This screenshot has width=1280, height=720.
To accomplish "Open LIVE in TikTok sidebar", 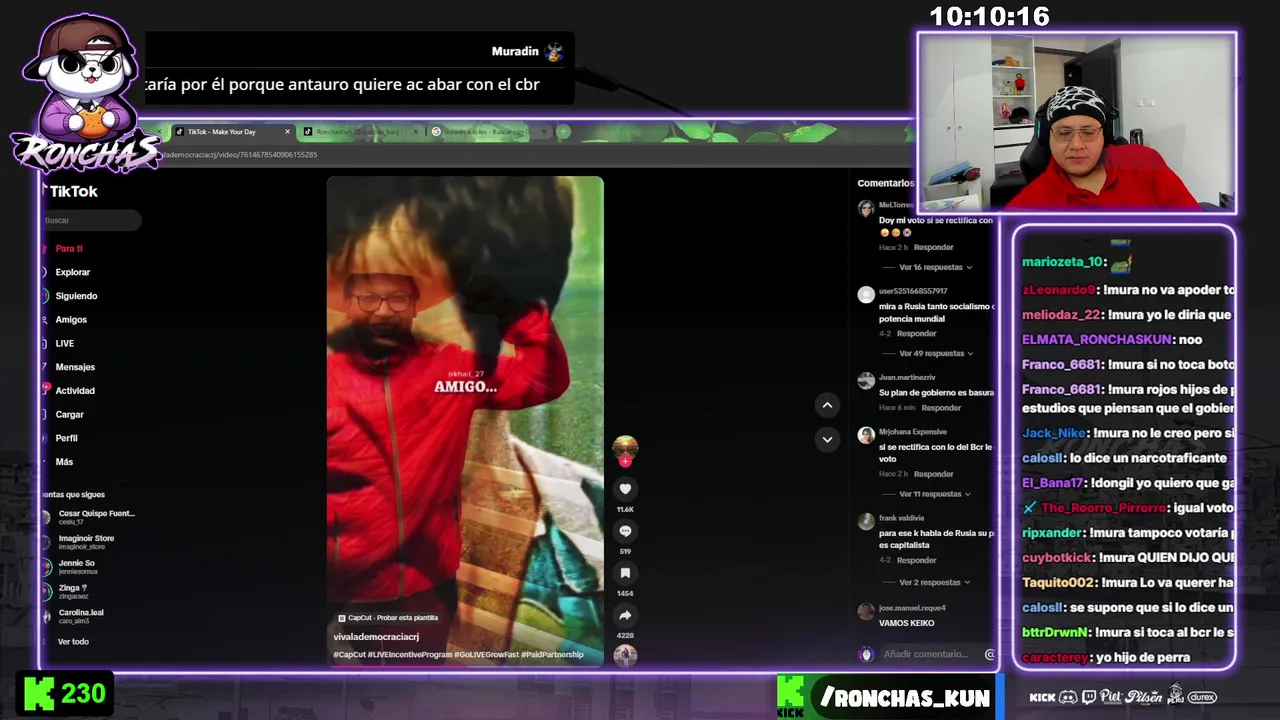I will [64, 344].
